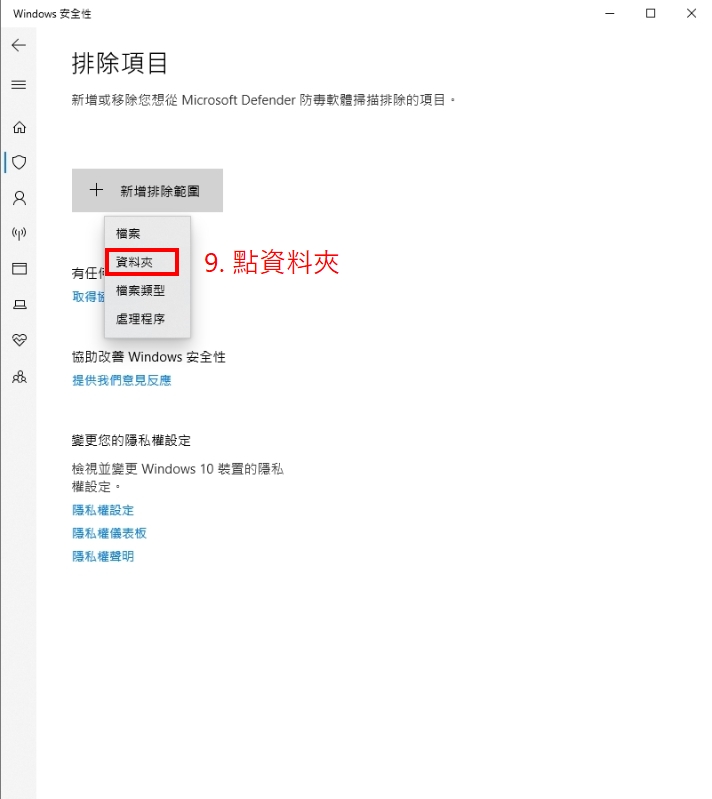Image resolution: width=712 pixels, height=799 pixels.
Task: Open 提供我們意見反應 feedback link
Action: [x=122, y=380]
